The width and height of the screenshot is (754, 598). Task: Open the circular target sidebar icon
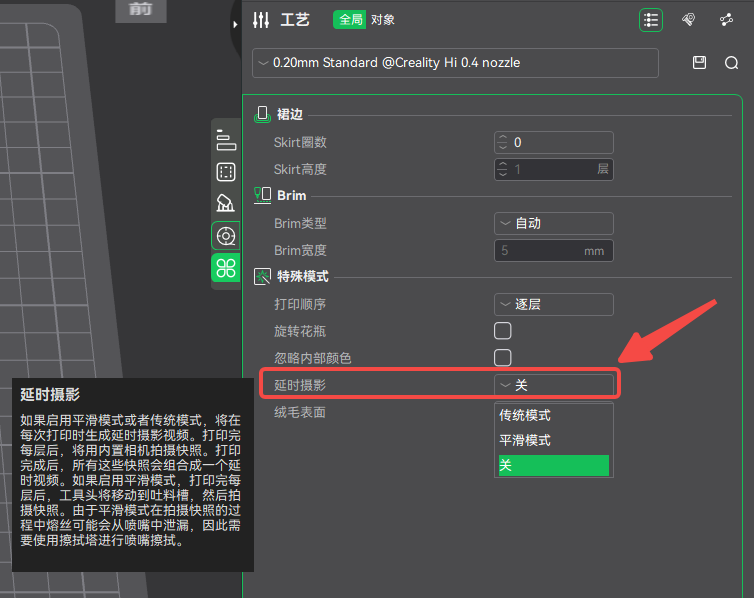point(226,236)
